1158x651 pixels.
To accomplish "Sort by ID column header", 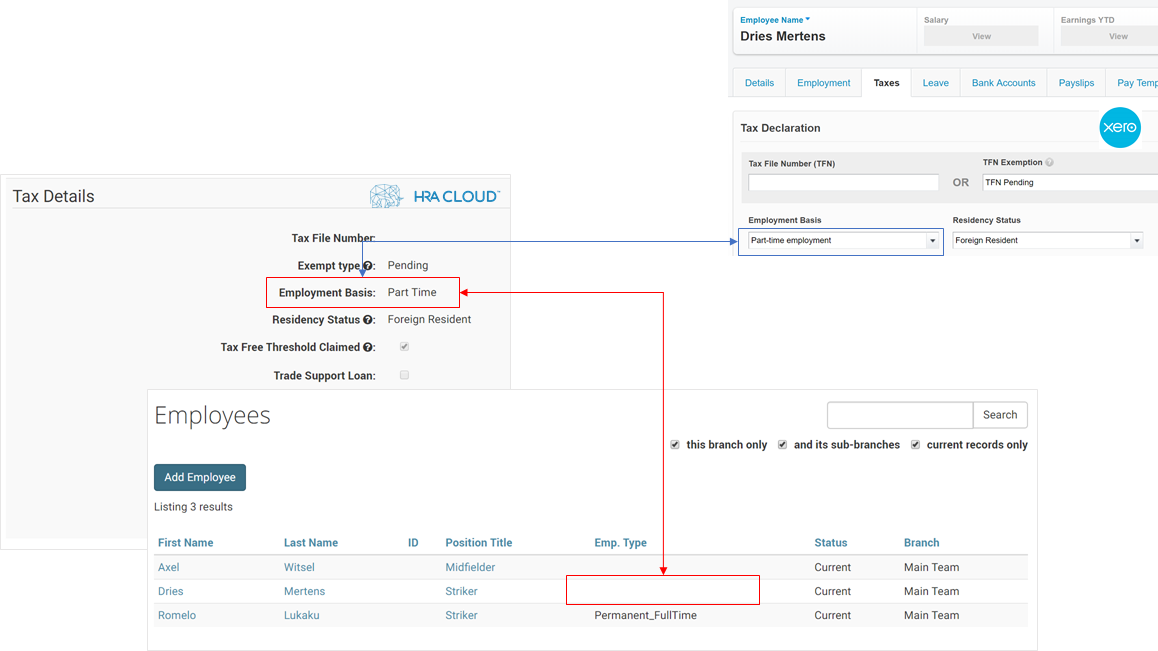I will [x=414, y=542].
